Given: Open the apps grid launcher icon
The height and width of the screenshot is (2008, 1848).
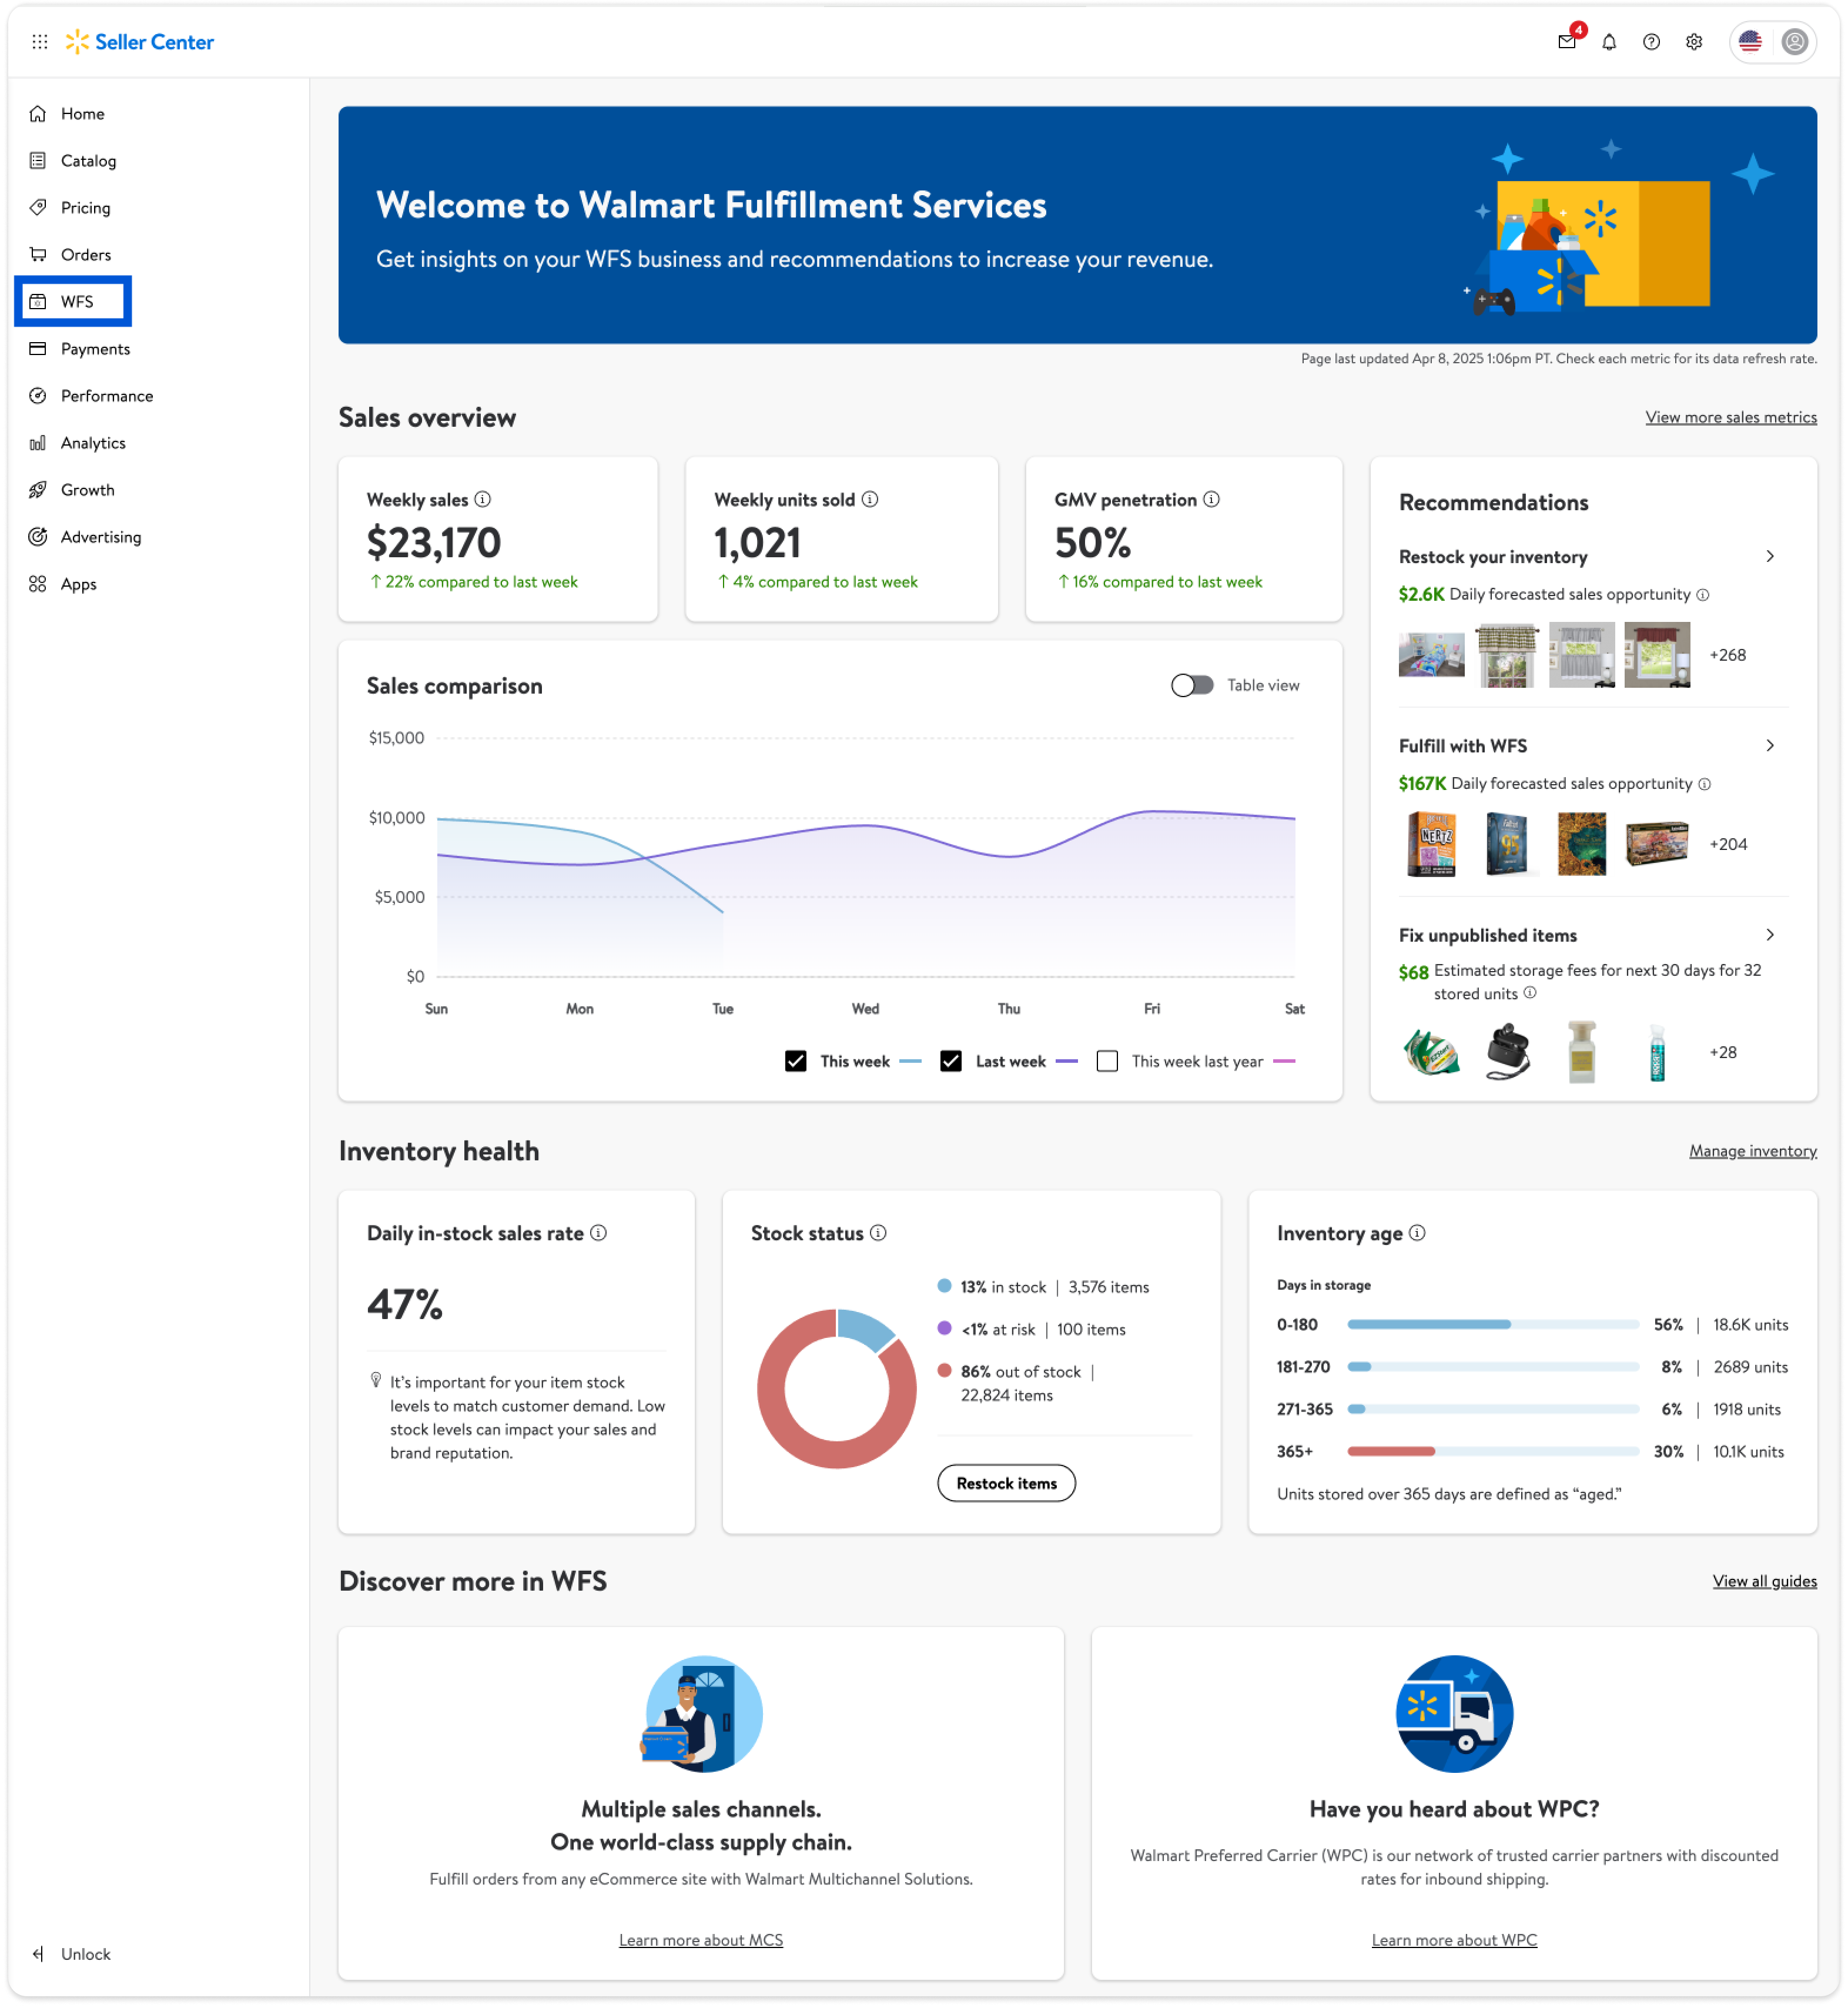Looking at the screenshot, I should (39, 42).
